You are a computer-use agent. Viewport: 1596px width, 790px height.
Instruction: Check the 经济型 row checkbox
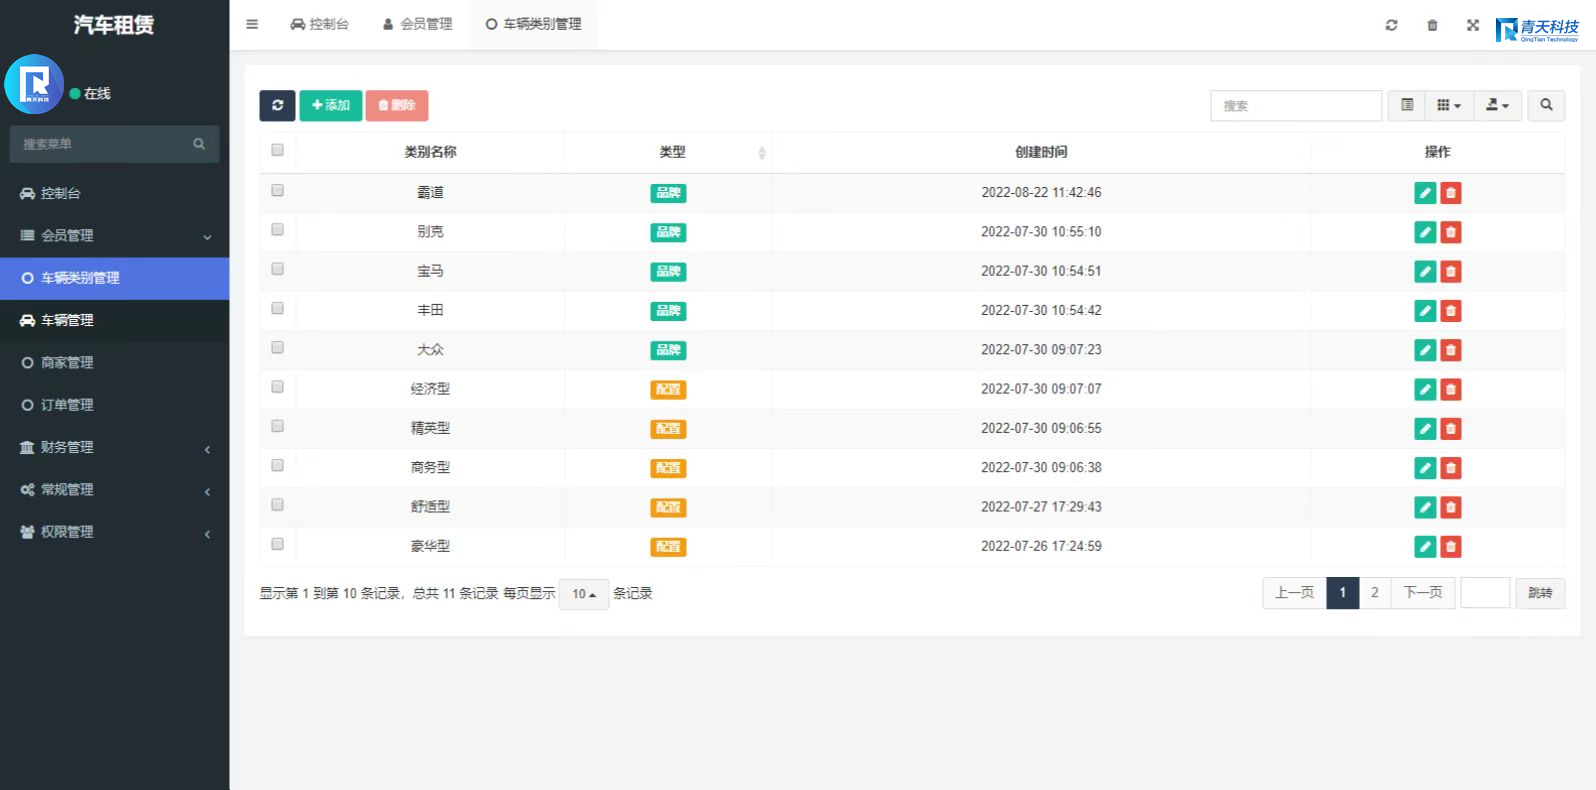point(277,387)
